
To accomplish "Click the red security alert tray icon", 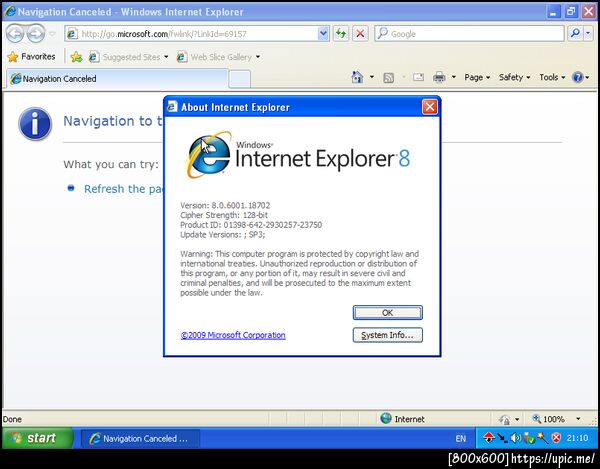I will (x=556, y=438).
